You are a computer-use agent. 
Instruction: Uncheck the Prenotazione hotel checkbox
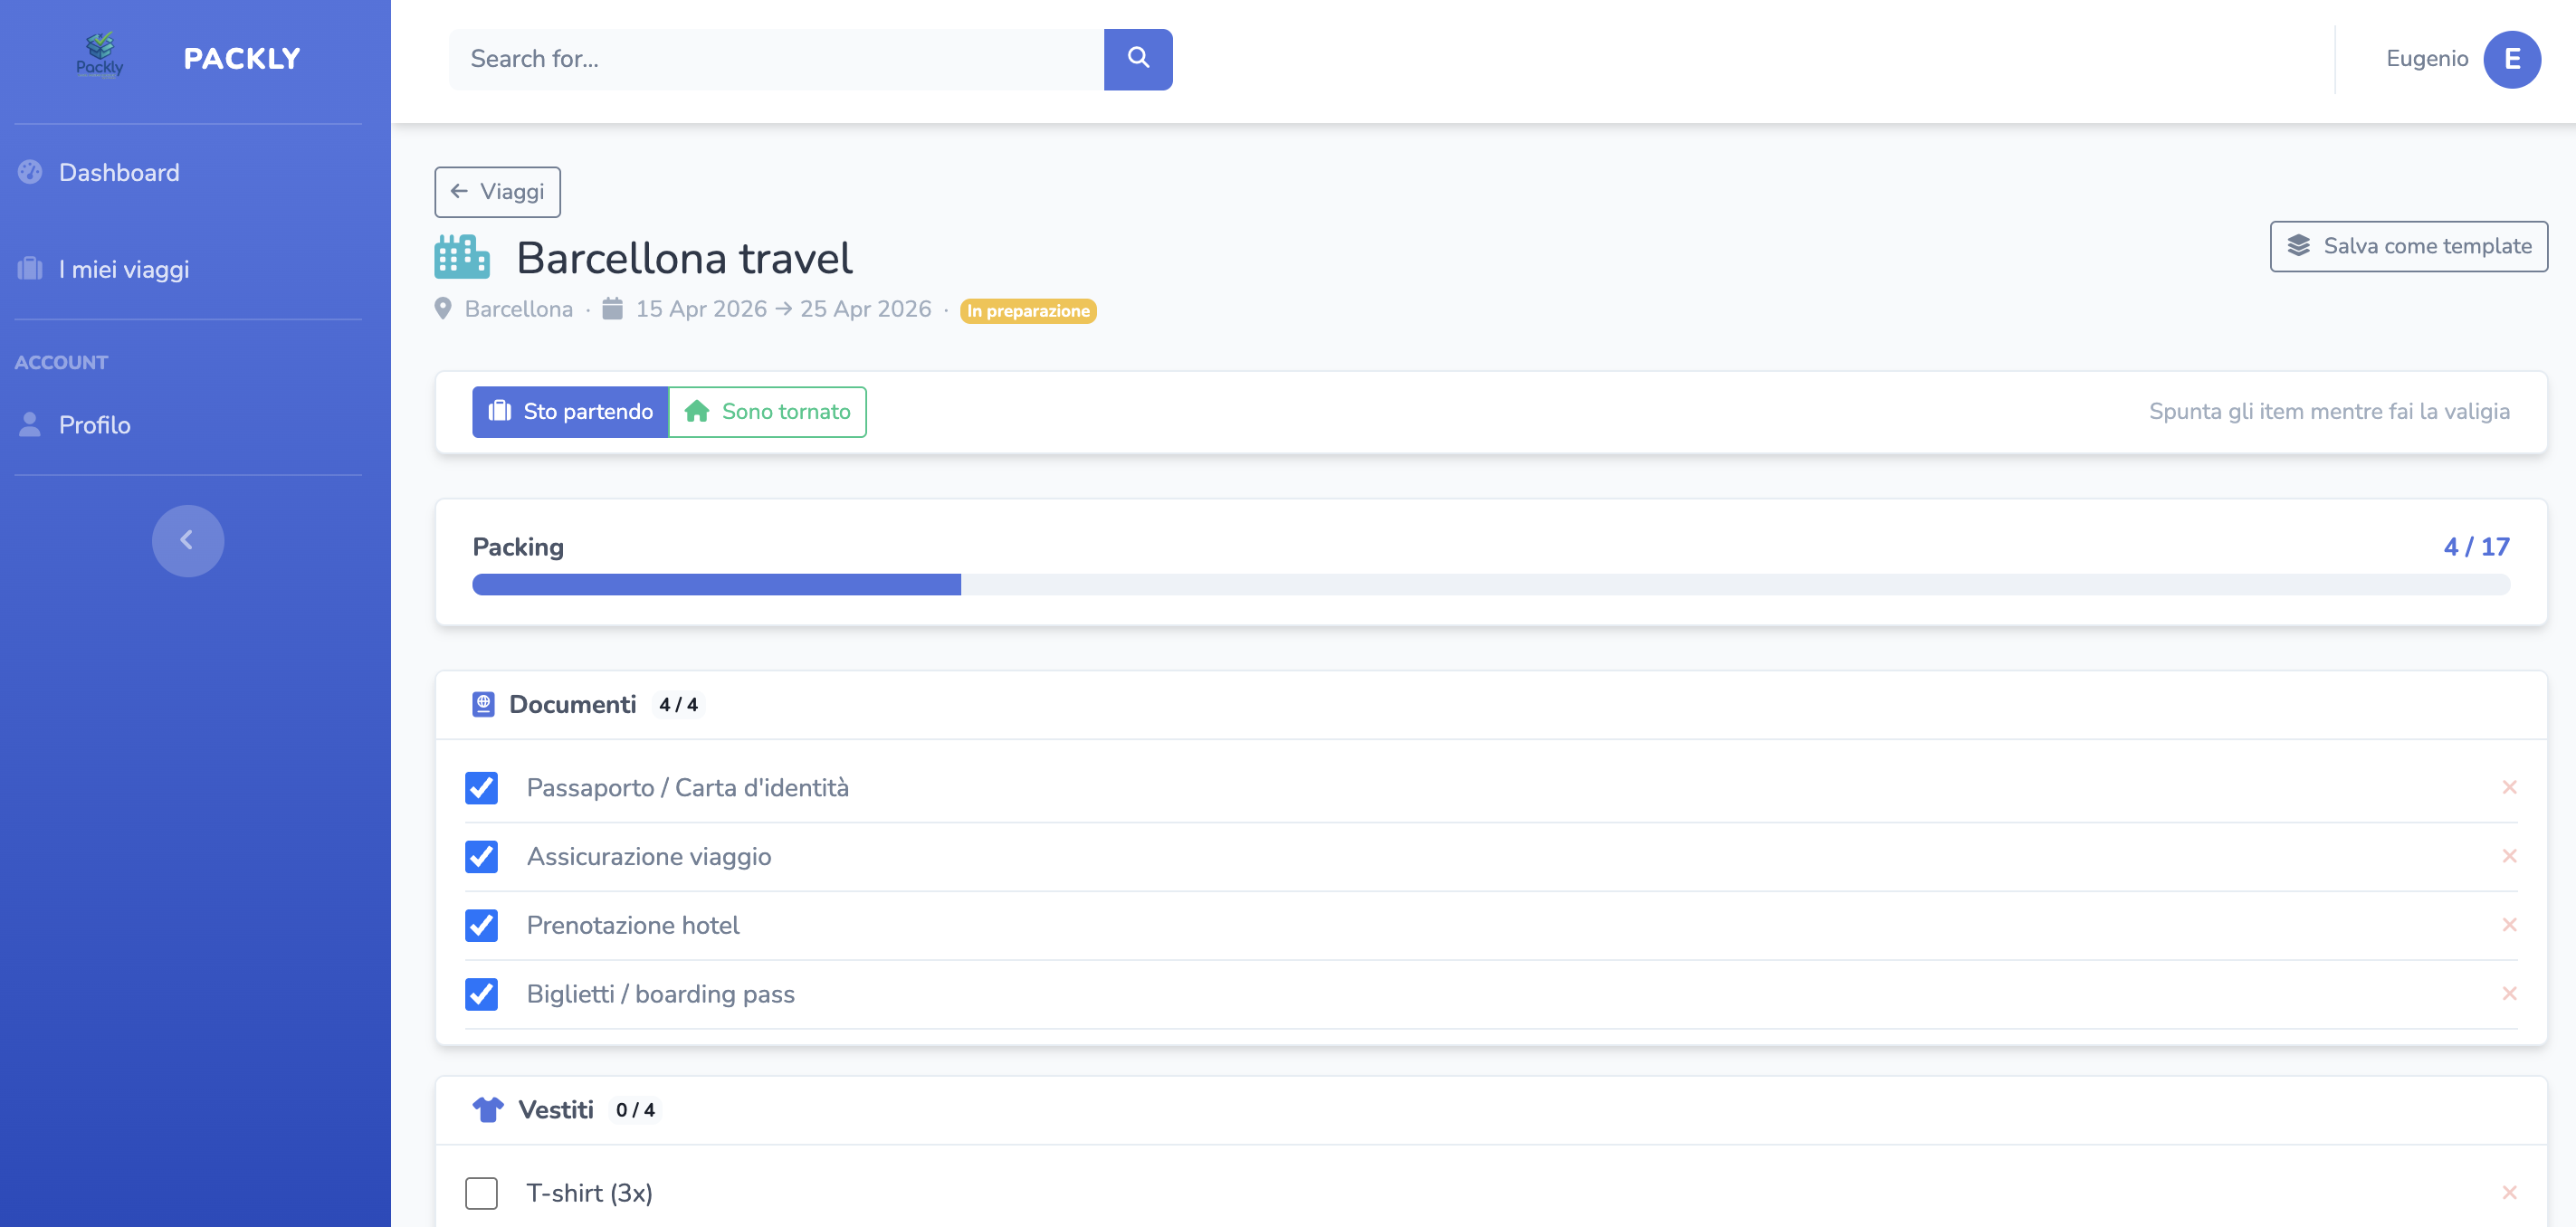[x=481, y=925]
